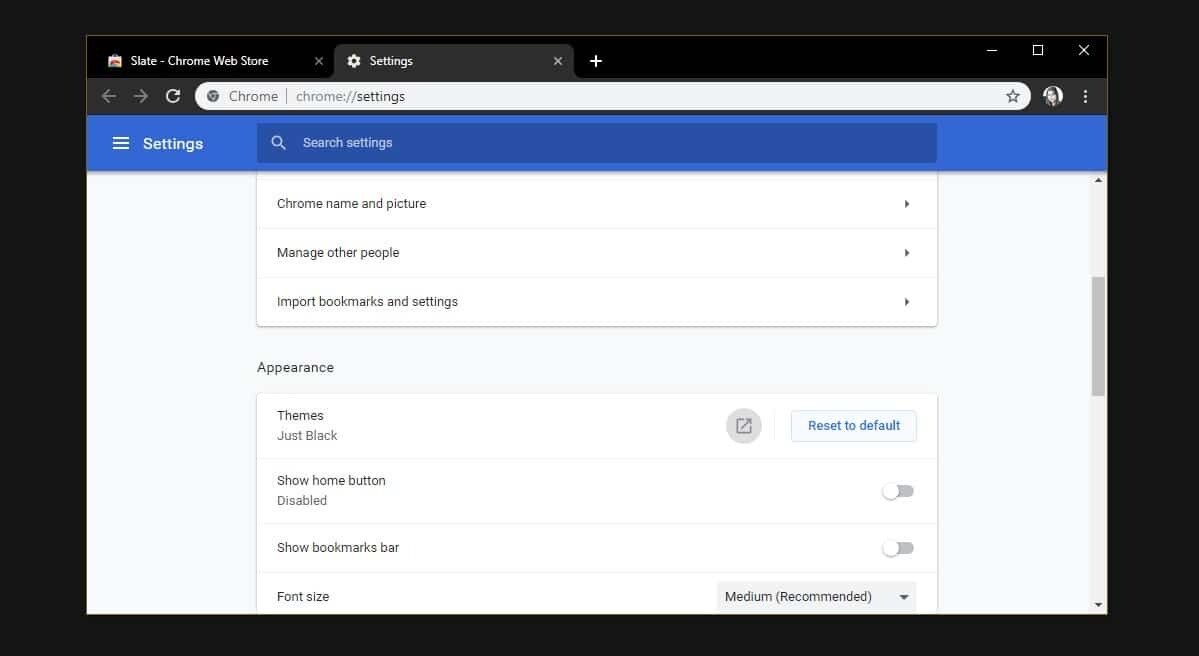Image resolution: width=1199 pixels, height=656 pixels.
Task: Close the Settings tab
Action: pos(558,61)
